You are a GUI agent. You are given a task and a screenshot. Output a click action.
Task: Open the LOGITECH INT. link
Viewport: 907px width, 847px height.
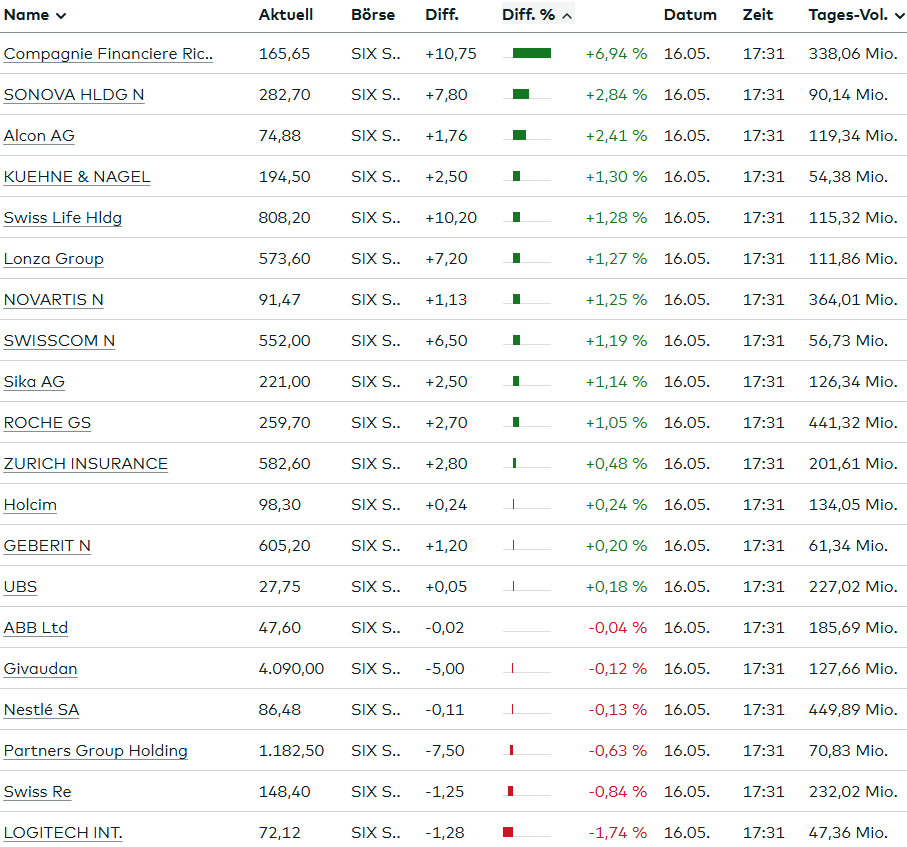(x=63, y=834)
